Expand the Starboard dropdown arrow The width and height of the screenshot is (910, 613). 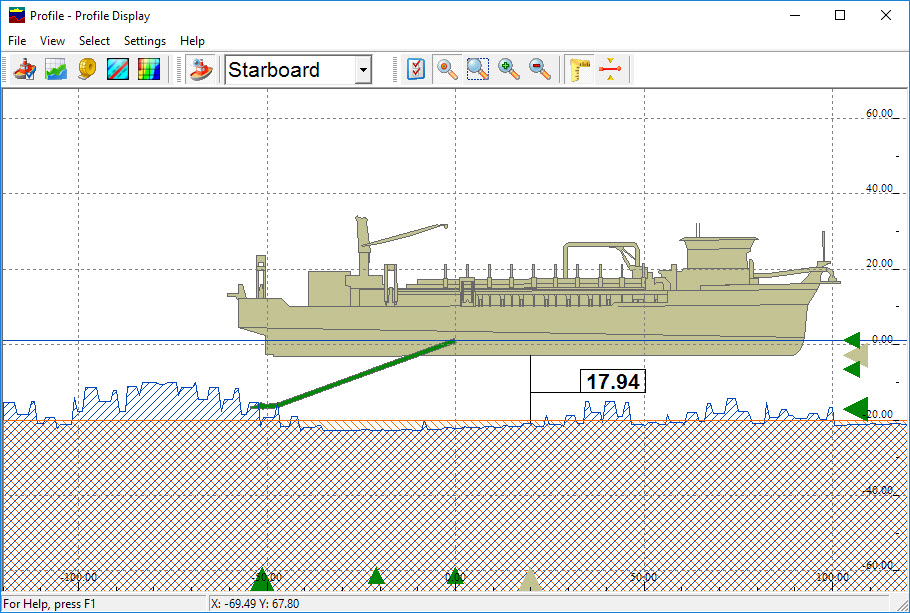(x=363, y=70)
